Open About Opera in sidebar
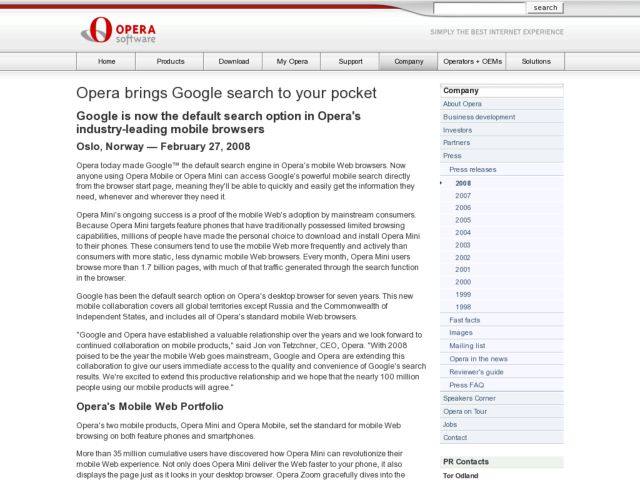 click(462, 104)
